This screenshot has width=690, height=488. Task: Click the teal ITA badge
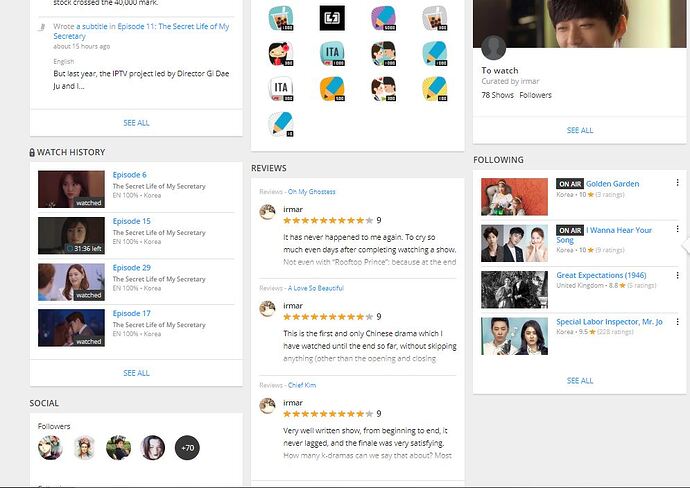(332, 53)
